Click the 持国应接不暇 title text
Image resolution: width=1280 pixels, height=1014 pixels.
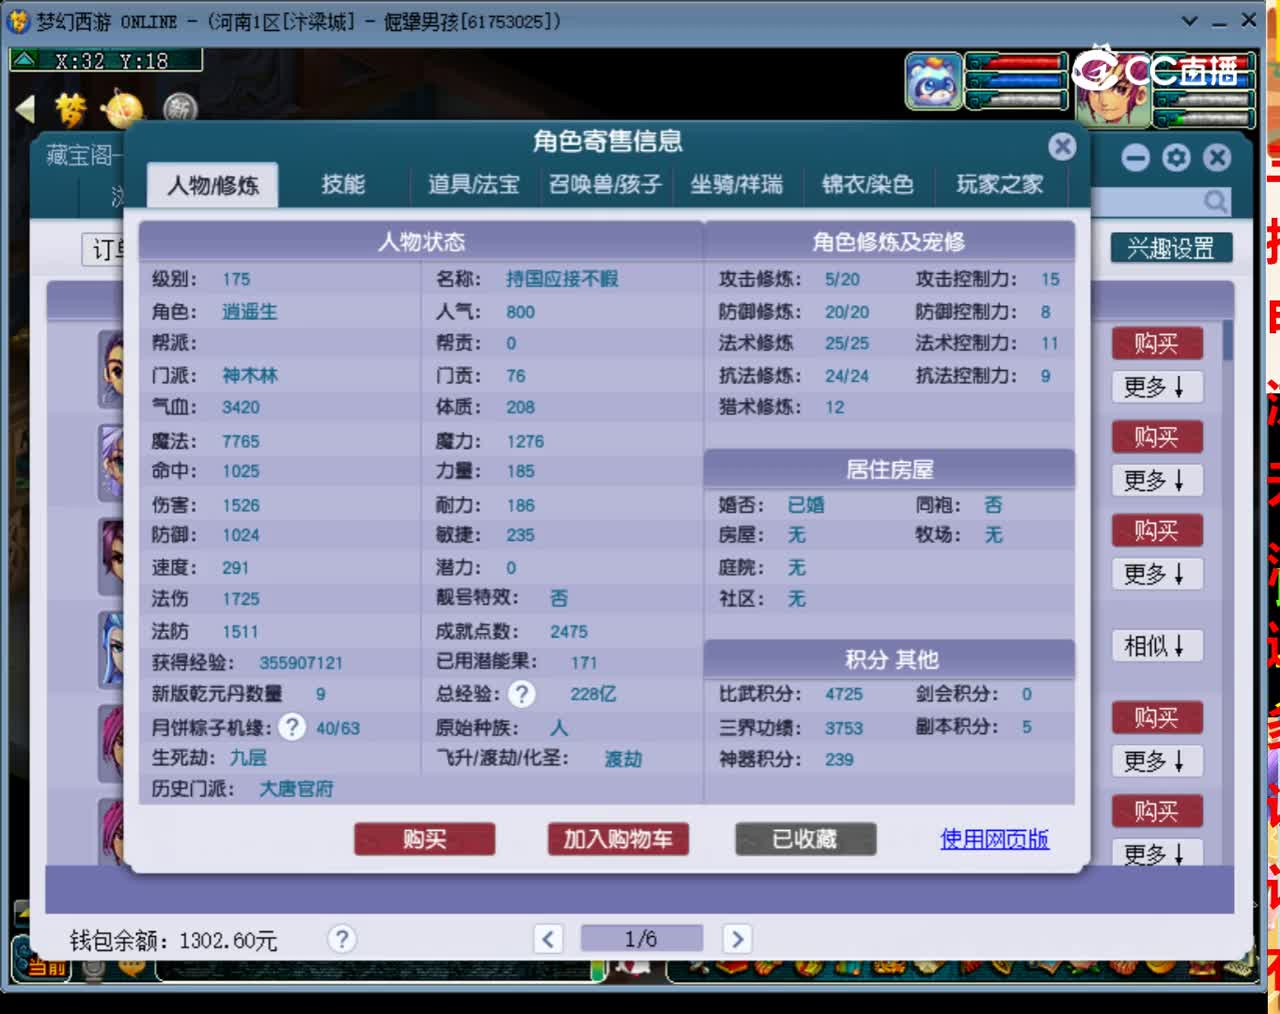[562, 279]
